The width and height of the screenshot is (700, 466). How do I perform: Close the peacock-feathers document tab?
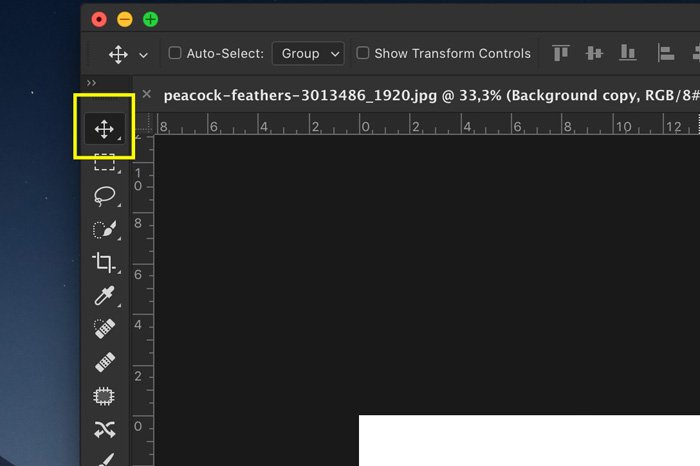[146, 94]
